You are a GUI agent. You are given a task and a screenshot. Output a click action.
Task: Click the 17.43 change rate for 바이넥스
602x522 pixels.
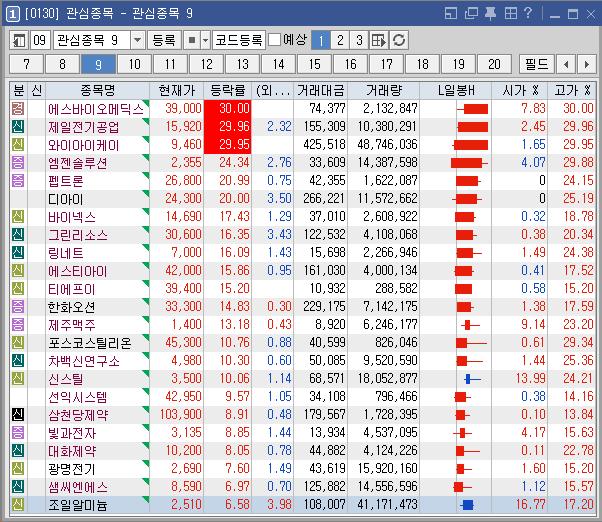(234, 216)
